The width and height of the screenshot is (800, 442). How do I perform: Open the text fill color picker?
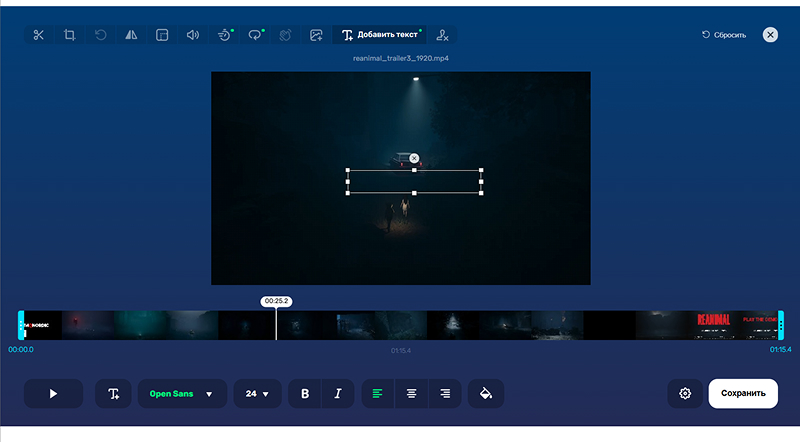tap(485, 394)
